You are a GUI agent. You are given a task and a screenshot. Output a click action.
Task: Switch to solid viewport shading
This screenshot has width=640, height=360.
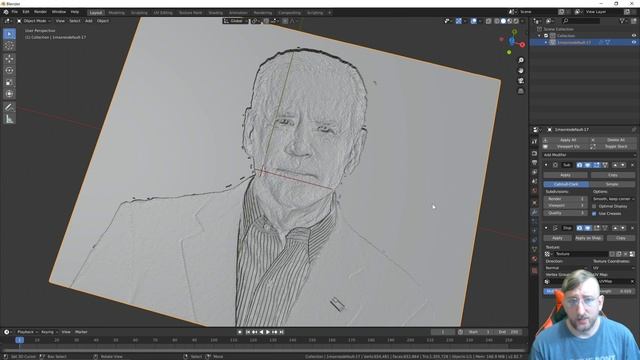(503, 21)
